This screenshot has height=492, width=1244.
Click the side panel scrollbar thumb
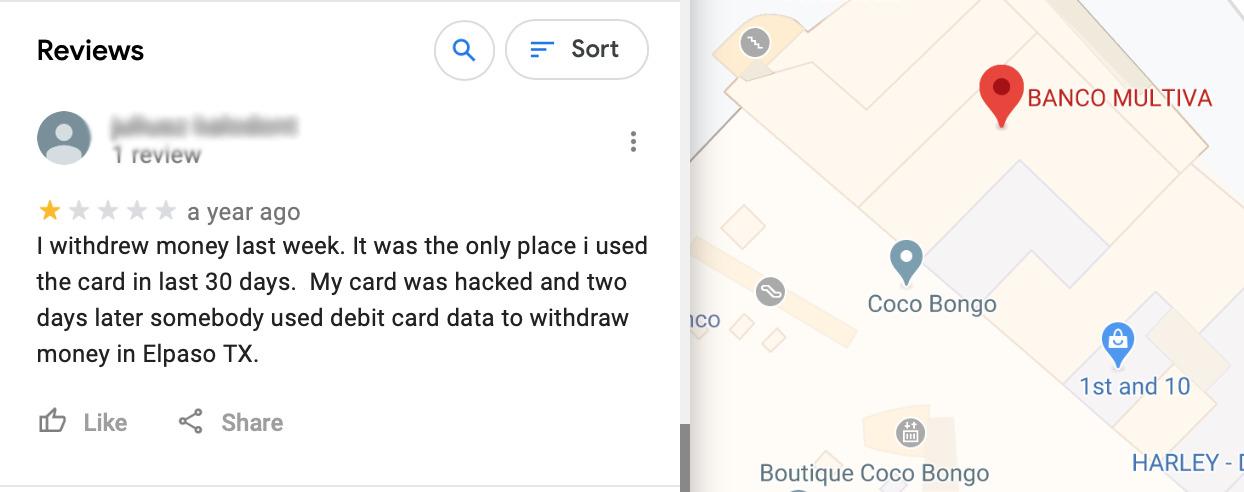tap(684, 457)
